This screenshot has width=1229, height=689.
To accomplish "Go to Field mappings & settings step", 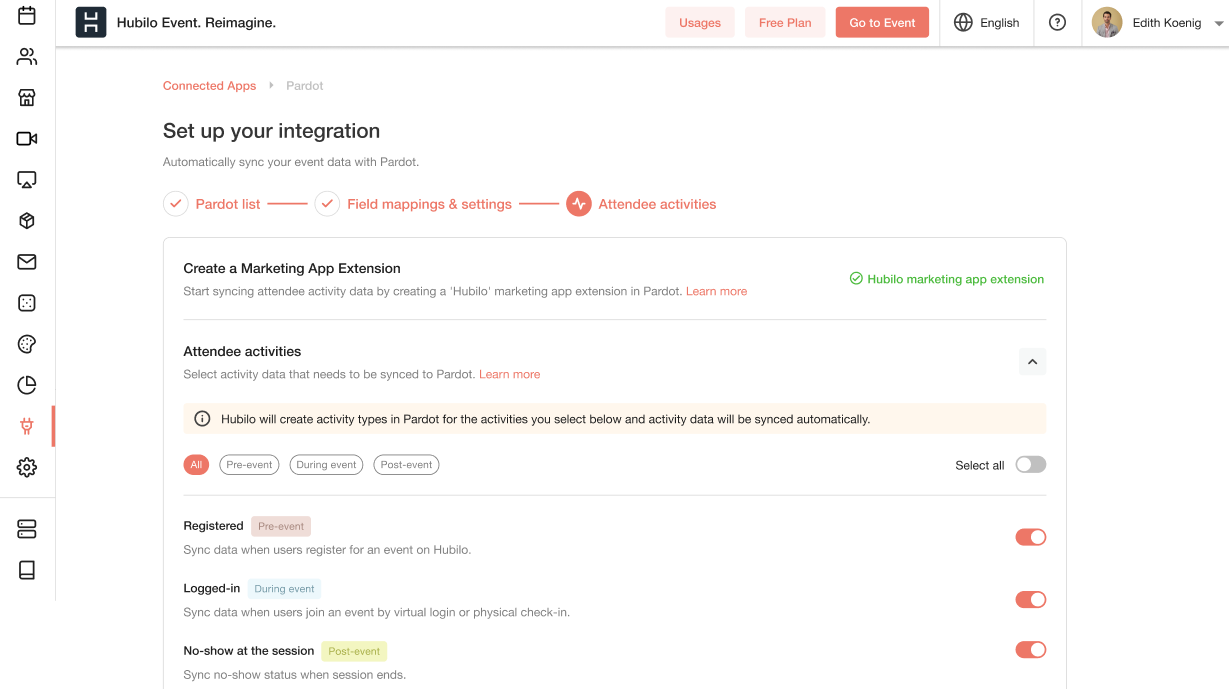I will 429,204.
